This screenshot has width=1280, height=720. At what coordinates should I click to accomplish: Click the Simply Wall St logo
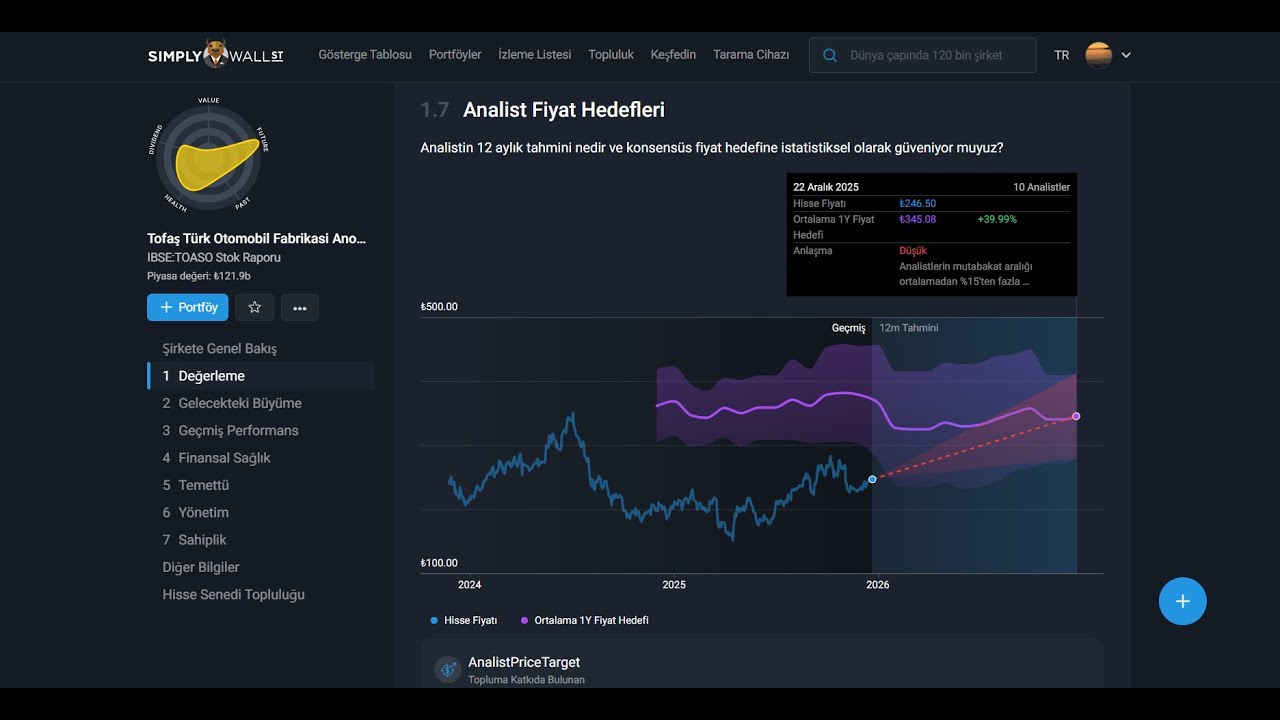point(215,55)
